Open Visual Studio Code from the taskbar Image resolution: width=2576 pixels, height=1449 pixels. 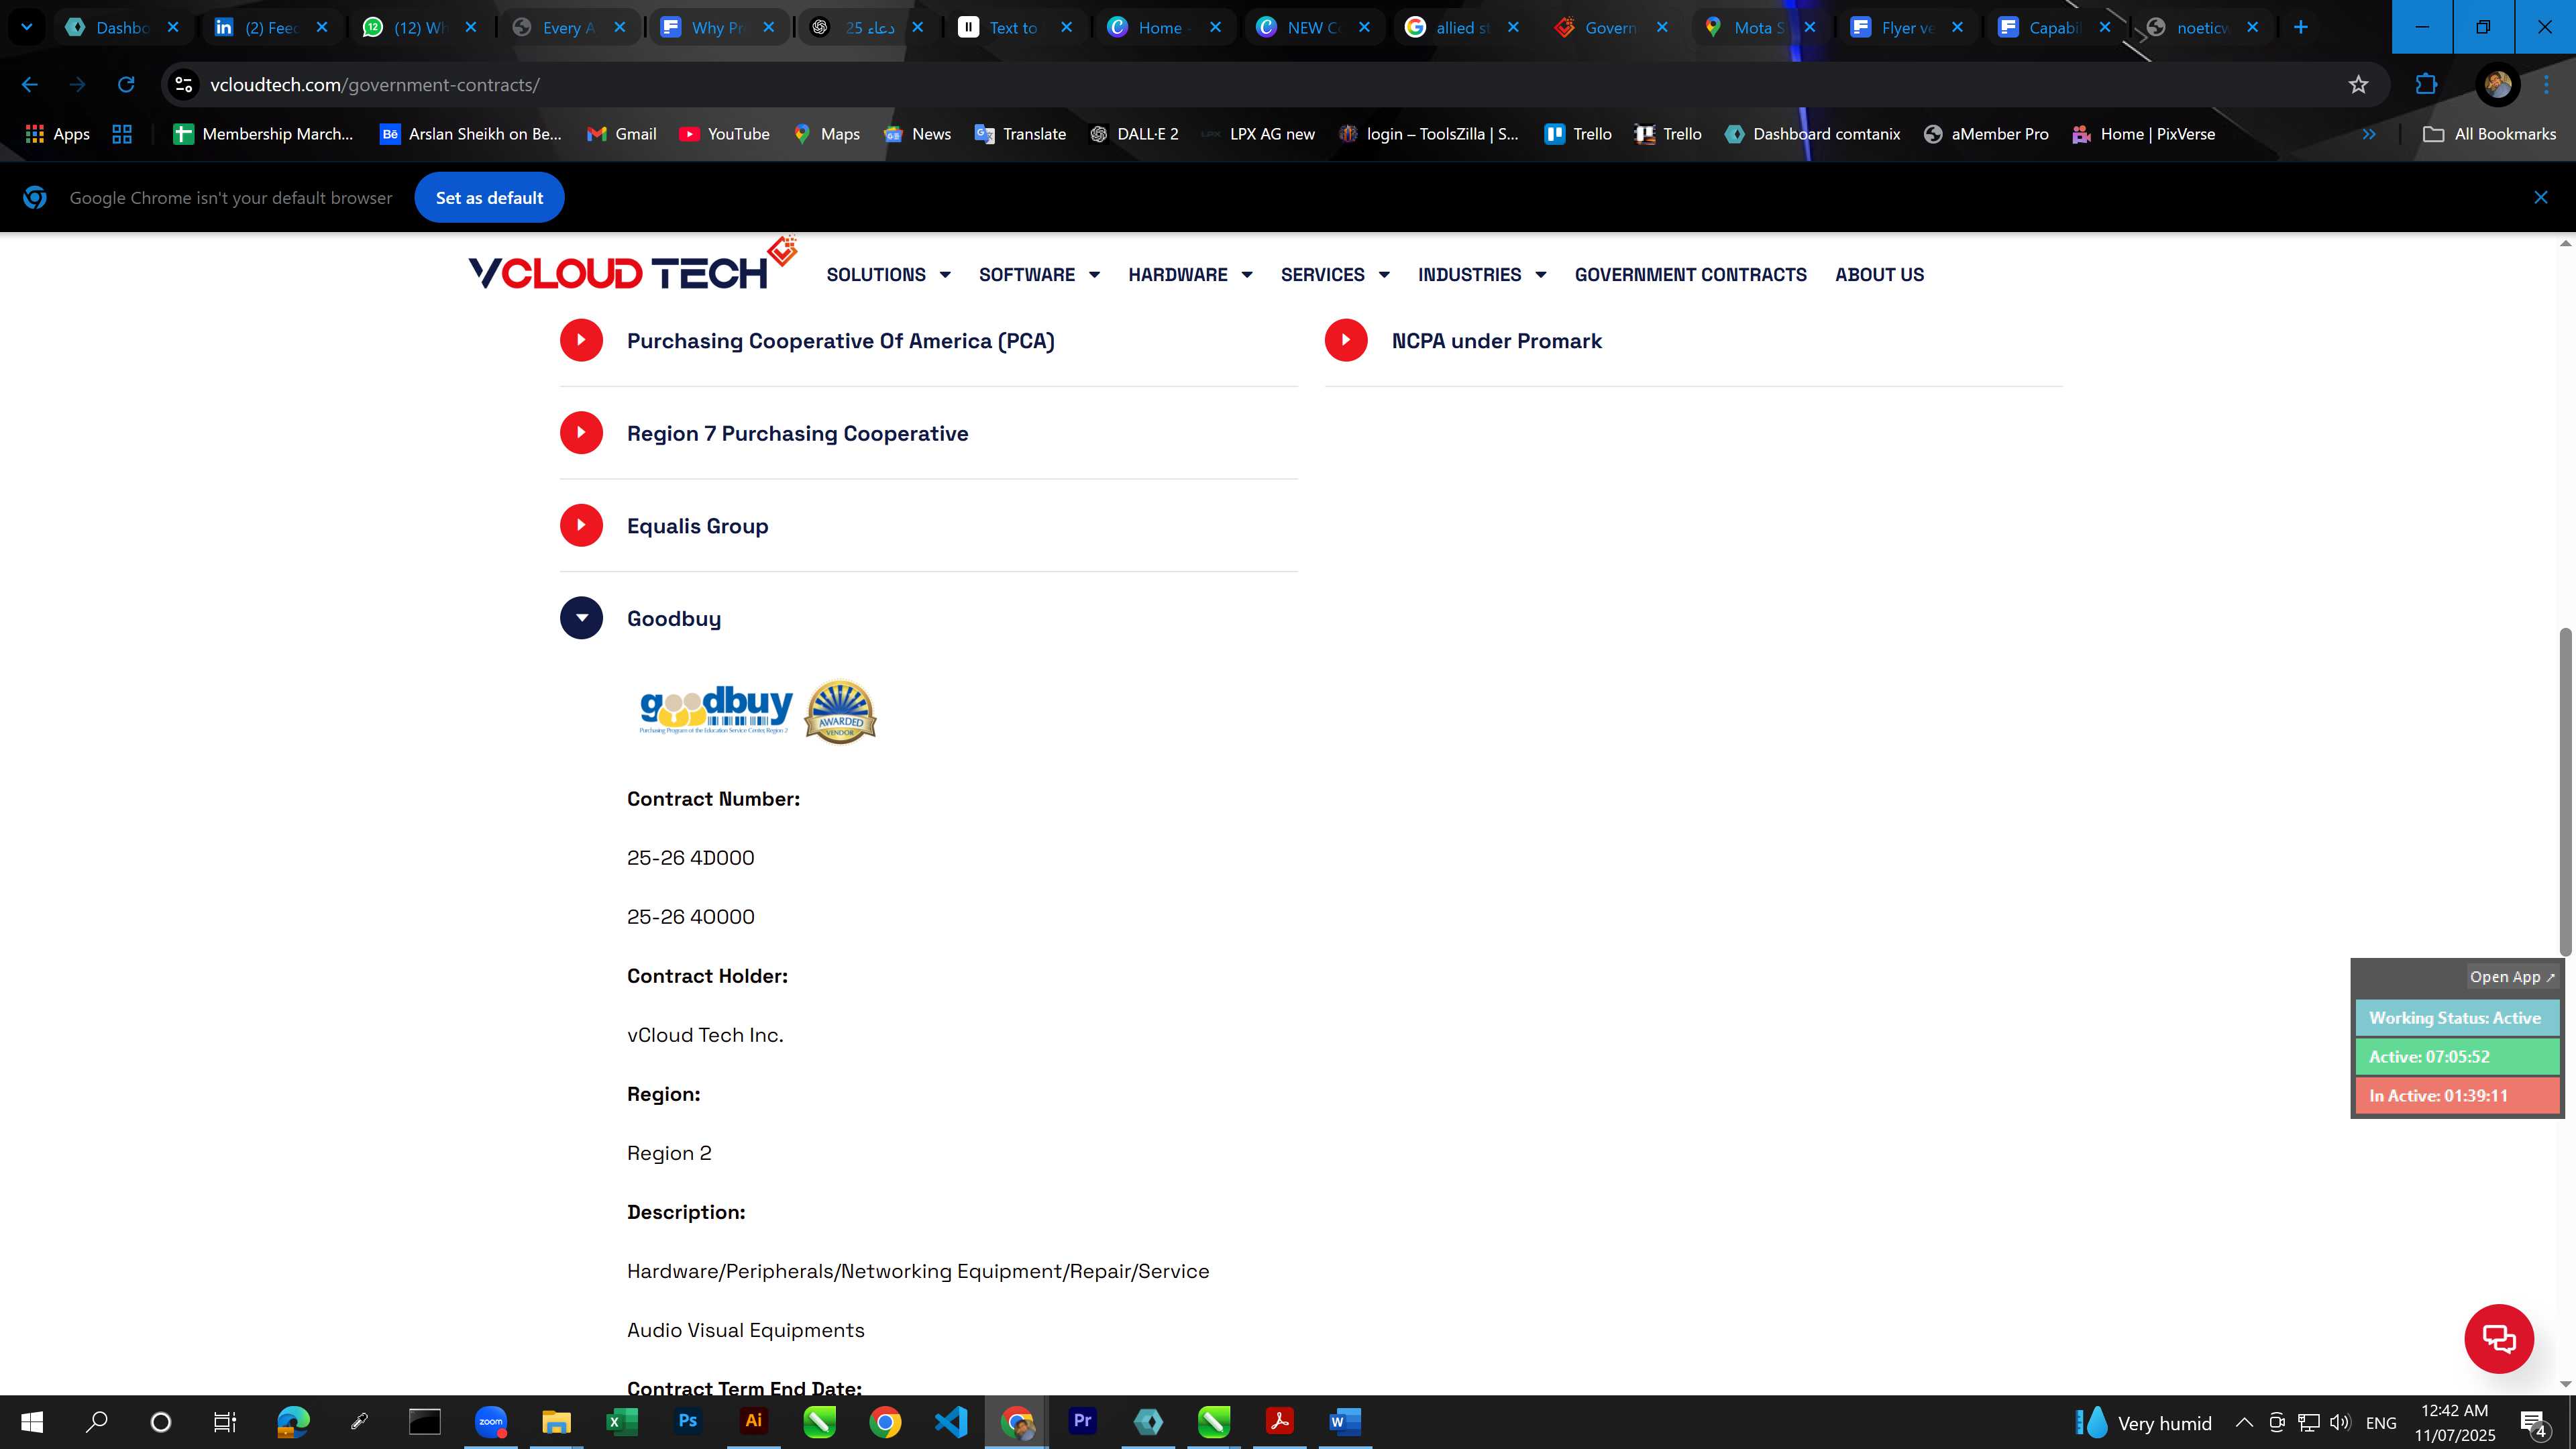click(x=950, y=1421)
